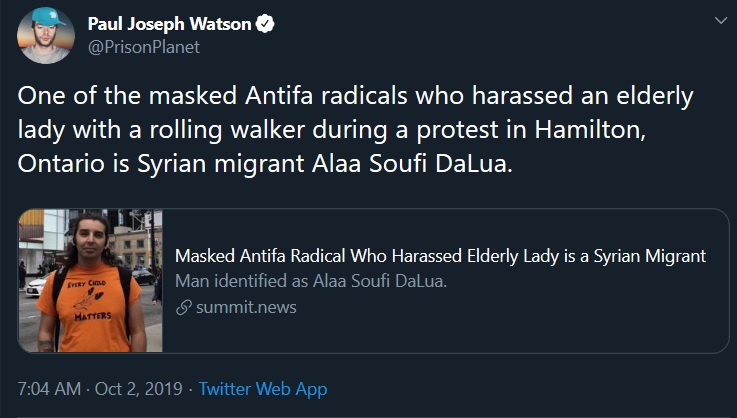
Task: Visit the @PrisonPlanet handle
Action: (145, 46)
